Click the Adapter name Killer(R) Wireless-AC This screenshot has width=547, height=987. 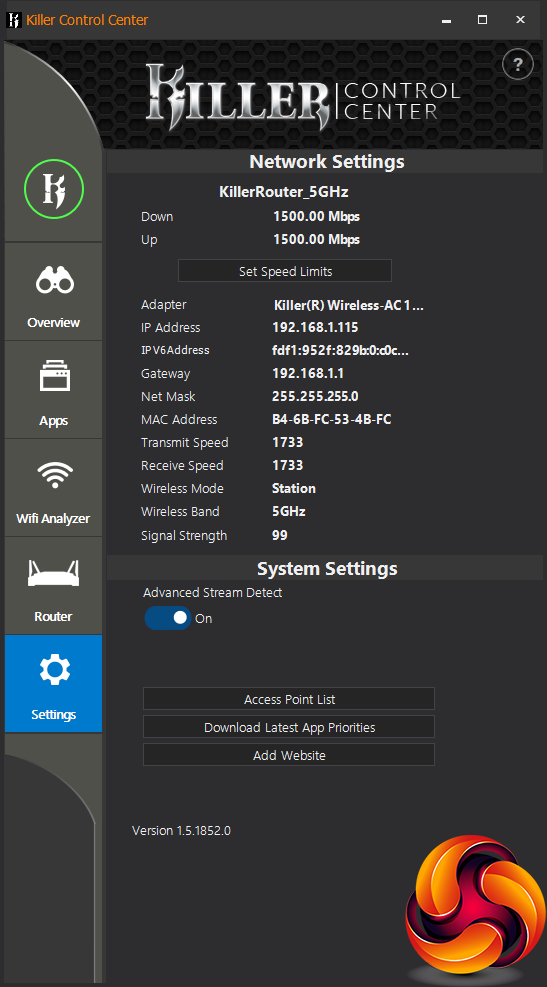[348, 305]
